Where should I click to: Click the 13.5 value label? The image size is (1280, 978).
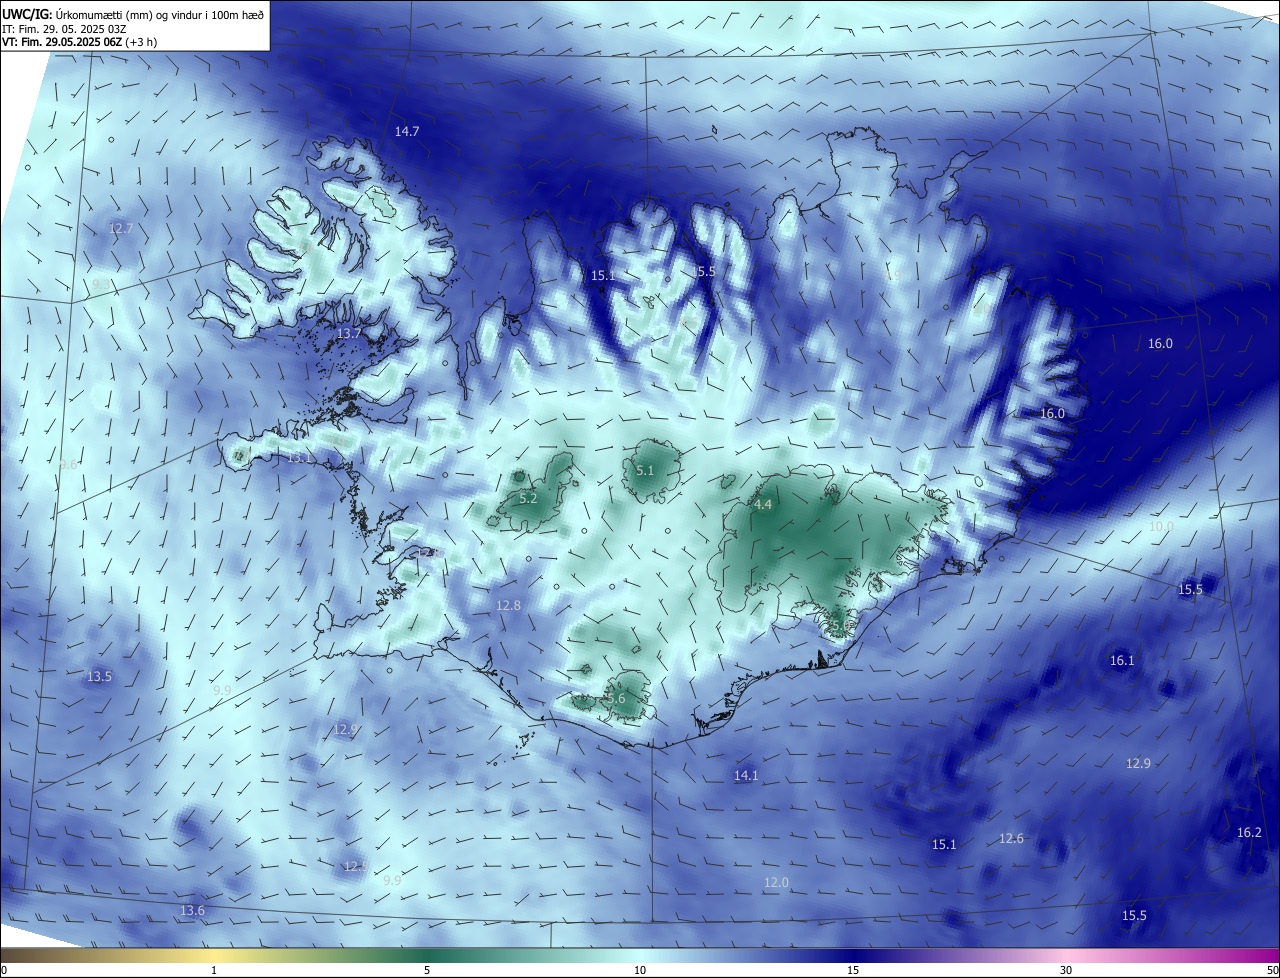point(99,677)
